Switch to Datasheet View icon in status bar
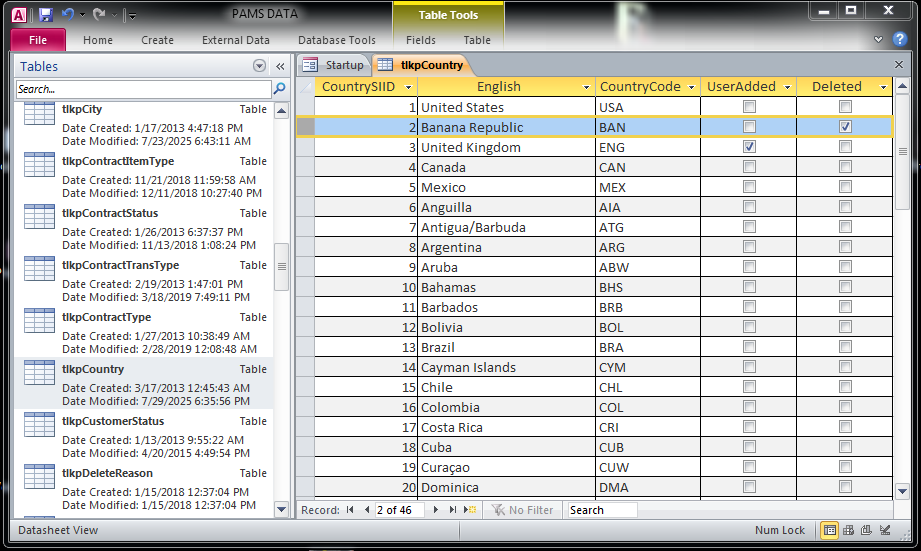Image resolution: width=921 pixels, height=551 pixels. coord(829,530)
